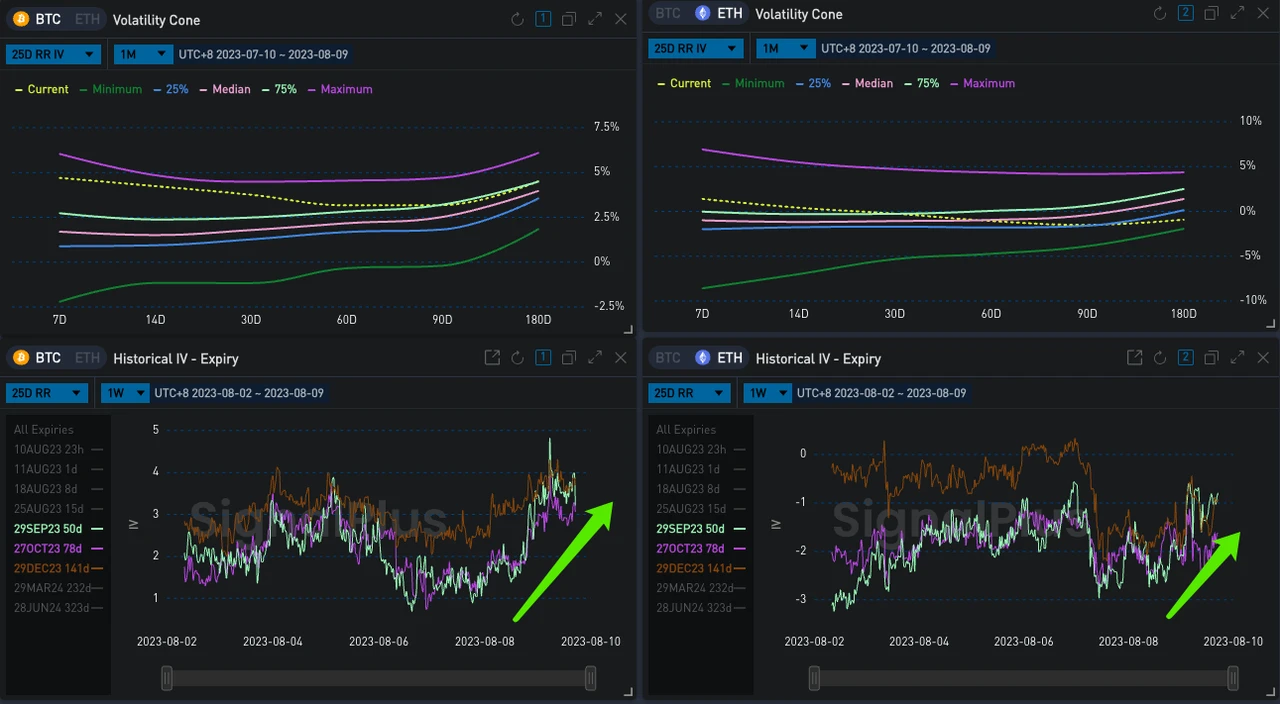Toggle Current line in ETH Volatility Cone legend
The width and height of the screenshot is (1280, 704).
tap(685, 83)
